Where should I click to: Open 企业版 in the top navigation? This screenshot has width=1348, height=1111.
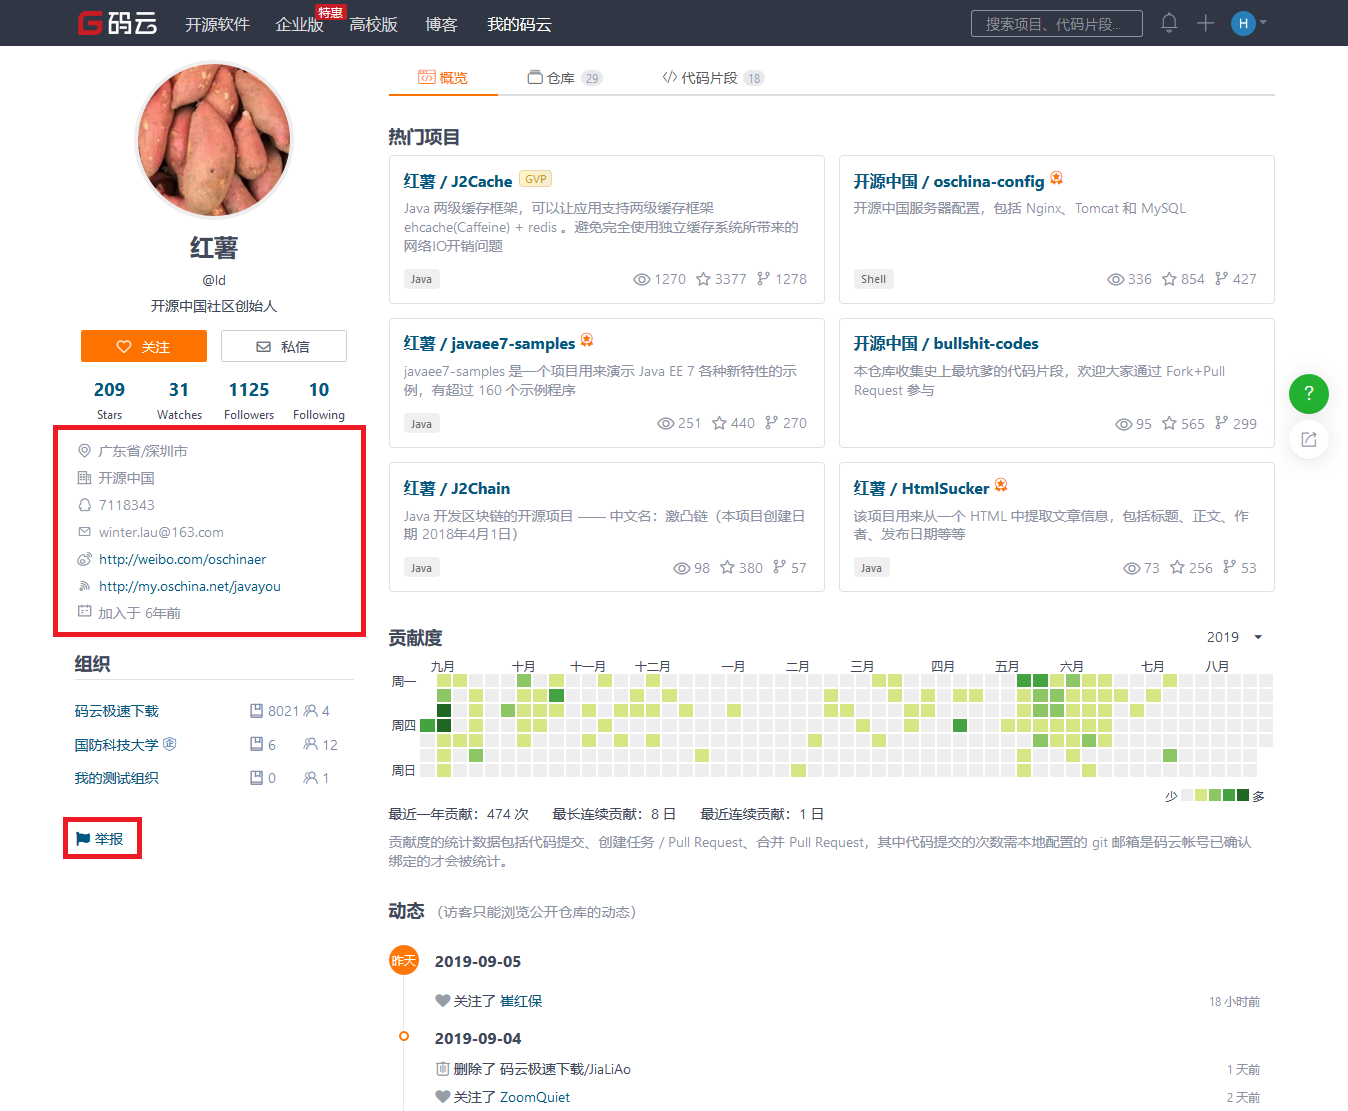[x=299, y=24]
